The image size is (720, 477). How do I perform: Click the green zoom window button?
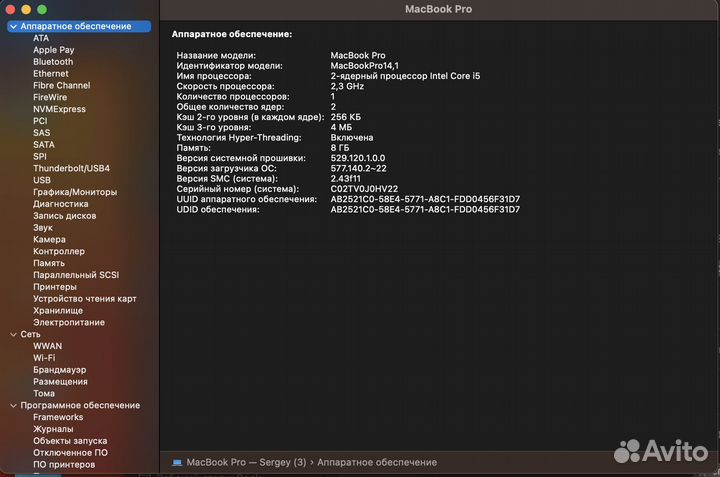point(42,9)
